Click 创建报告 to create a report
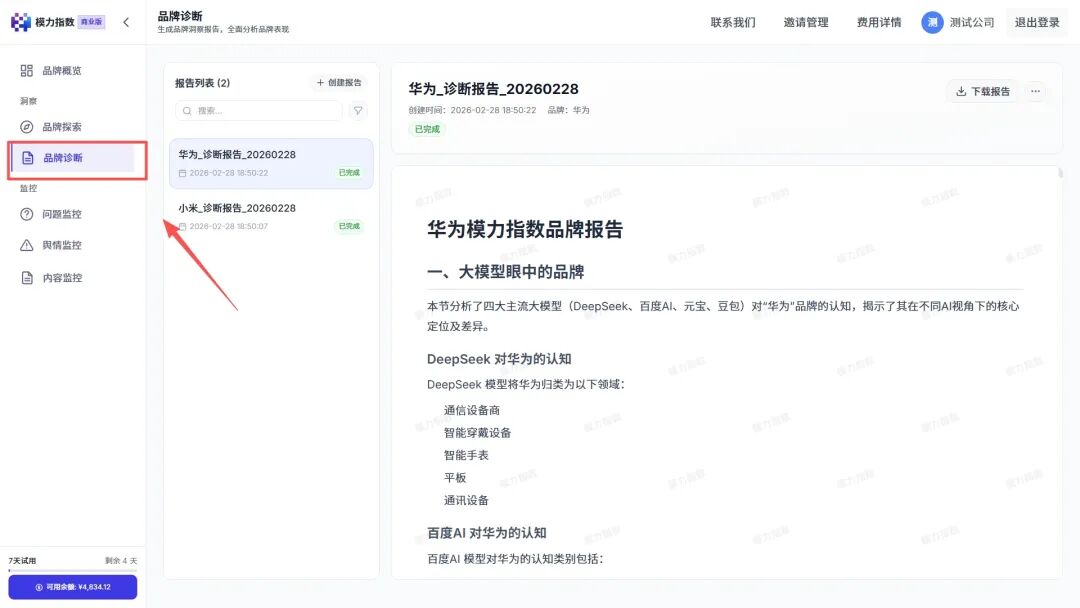 (x=339, y=83)
